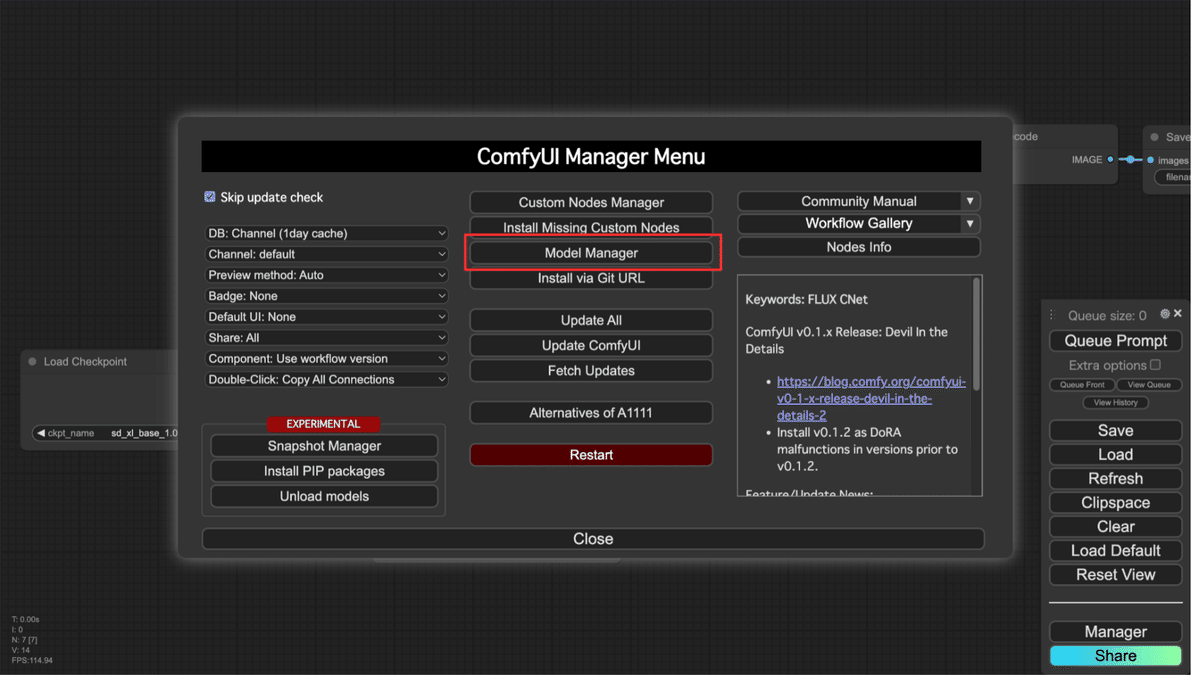Click the red Restart button
This screenshot has width=1200, height=675.
coord(591,454)
